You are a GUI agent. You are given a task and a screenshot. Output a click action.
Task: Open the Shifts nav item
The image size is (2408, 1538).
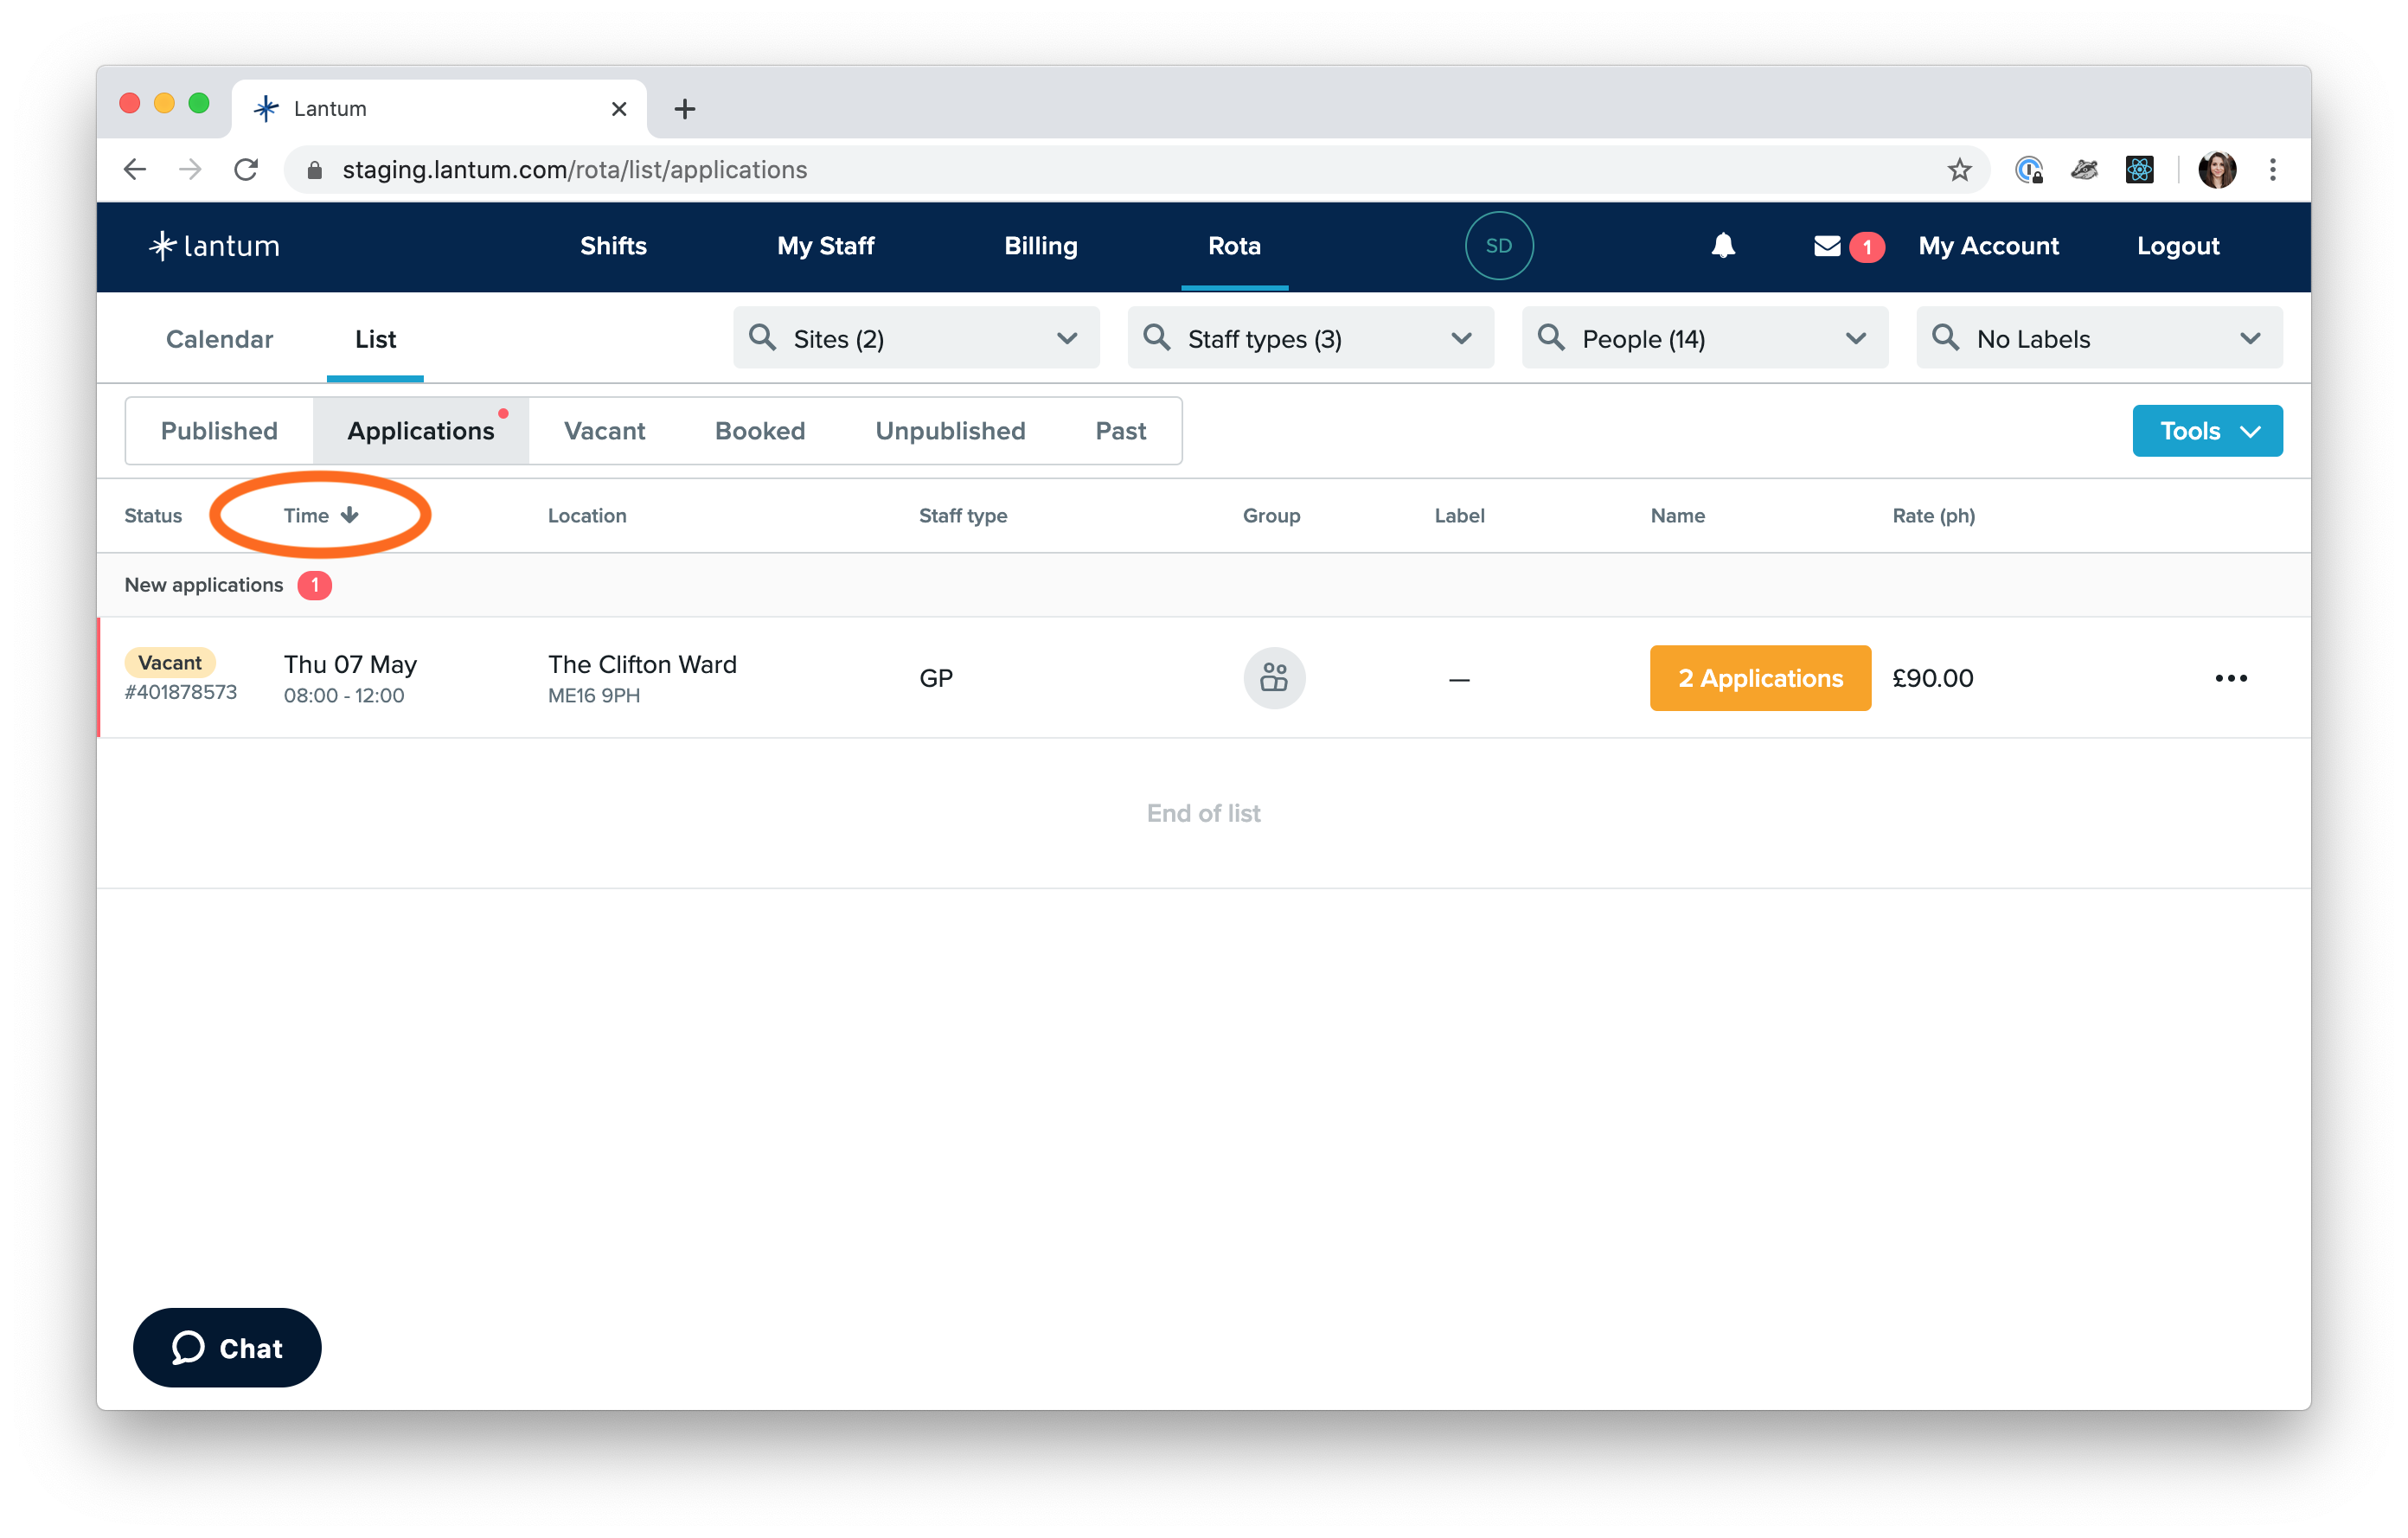pos(613,246)
